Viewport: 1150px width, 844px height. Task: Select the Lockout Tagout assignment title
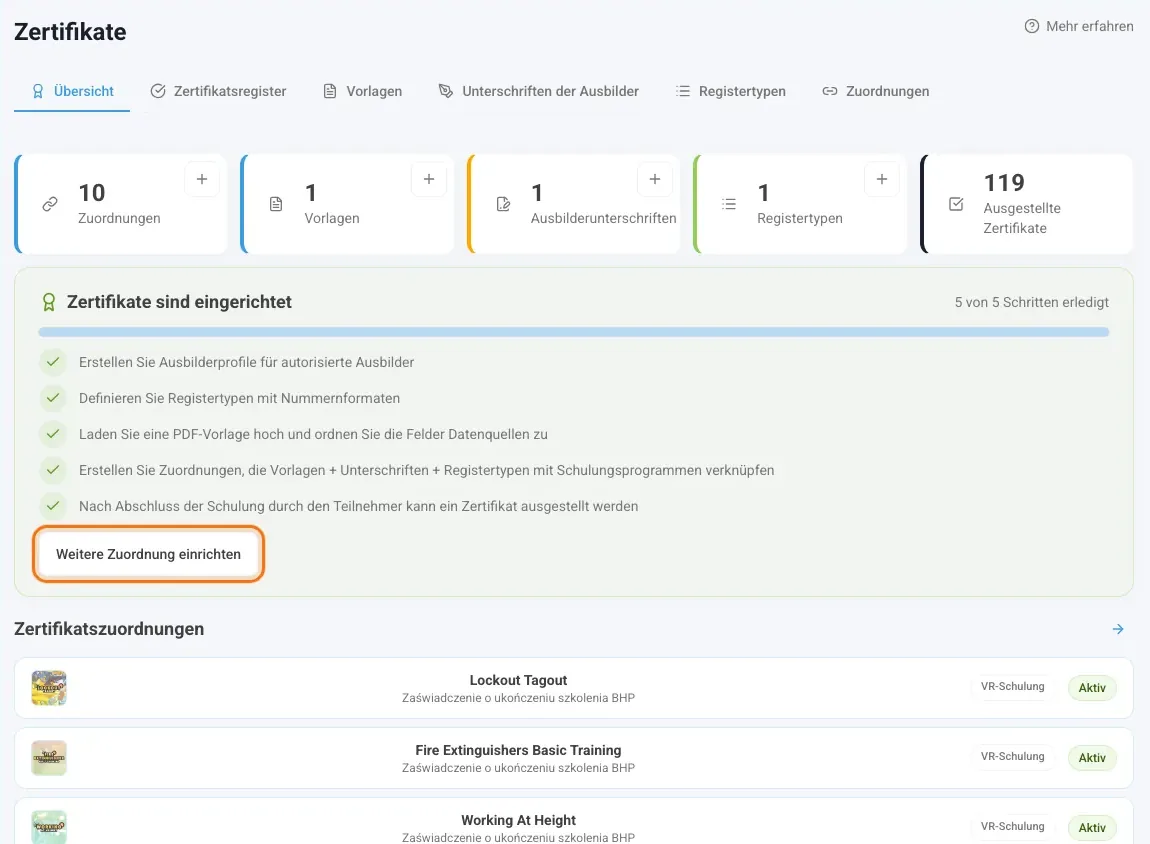click(x=519, y=680)
